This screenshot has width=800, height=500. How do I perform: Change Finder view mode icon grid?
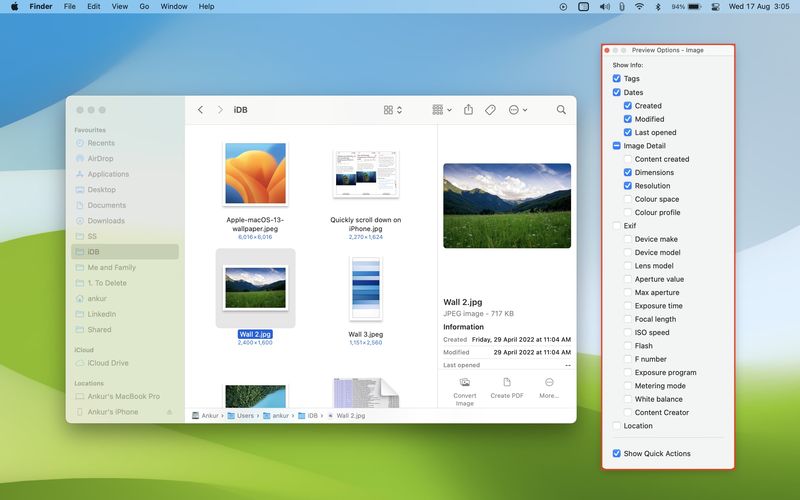393,110
